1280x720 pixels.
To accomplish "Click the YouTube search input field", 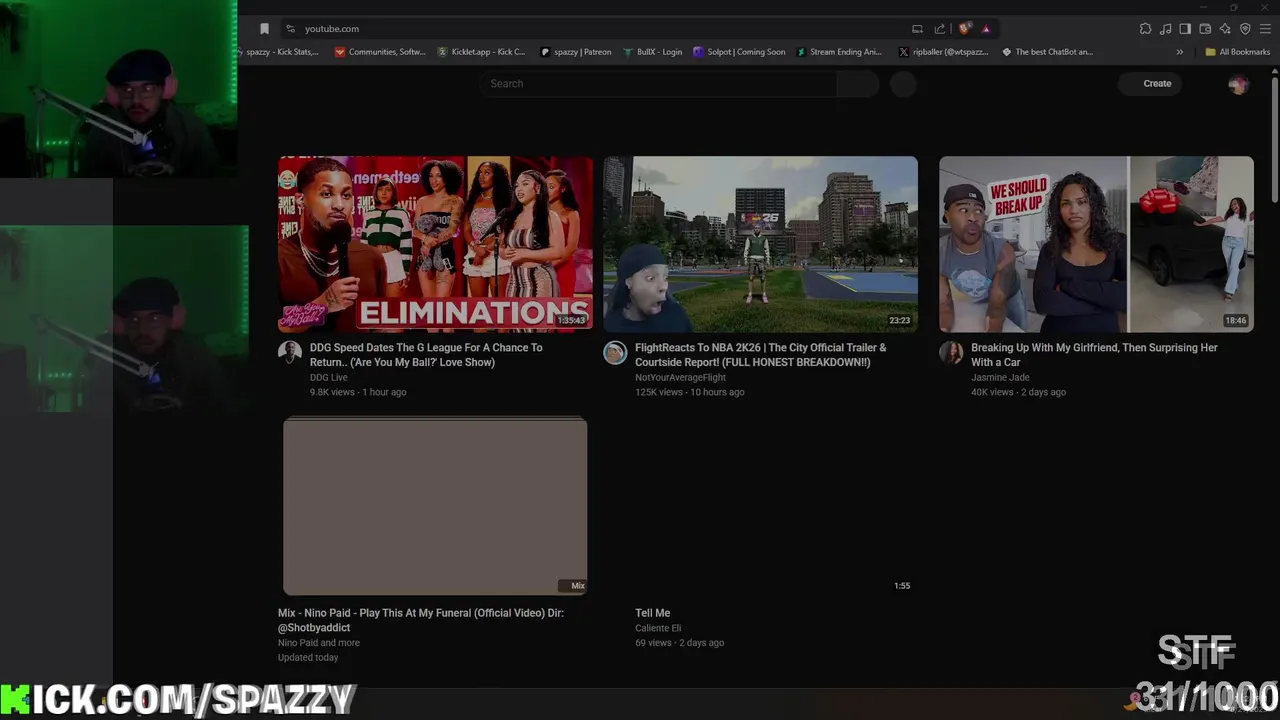I will coord(658,84).
